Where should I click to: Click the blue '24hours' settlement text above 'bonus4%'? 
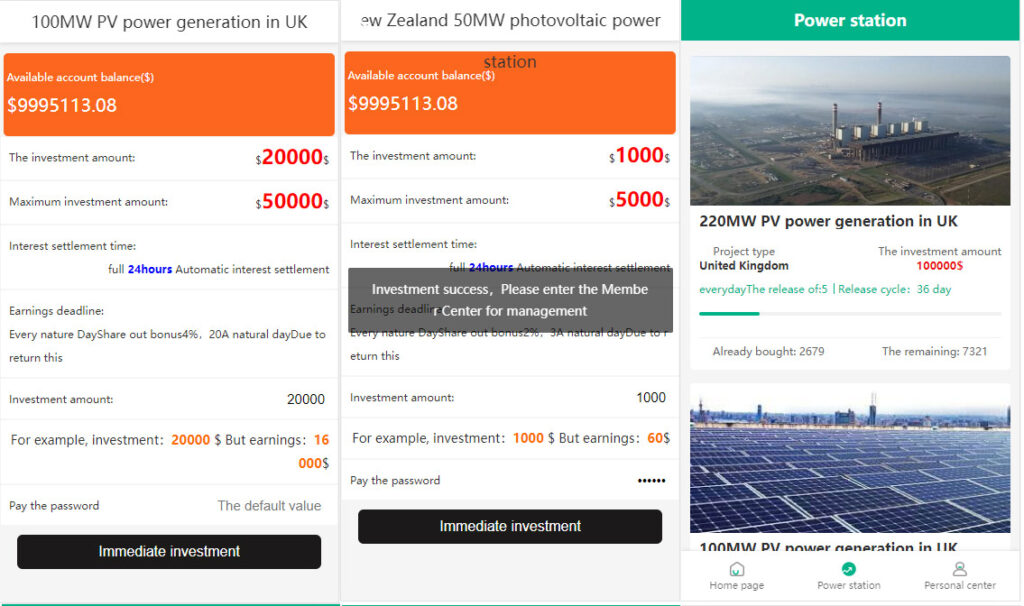[150, 269]
